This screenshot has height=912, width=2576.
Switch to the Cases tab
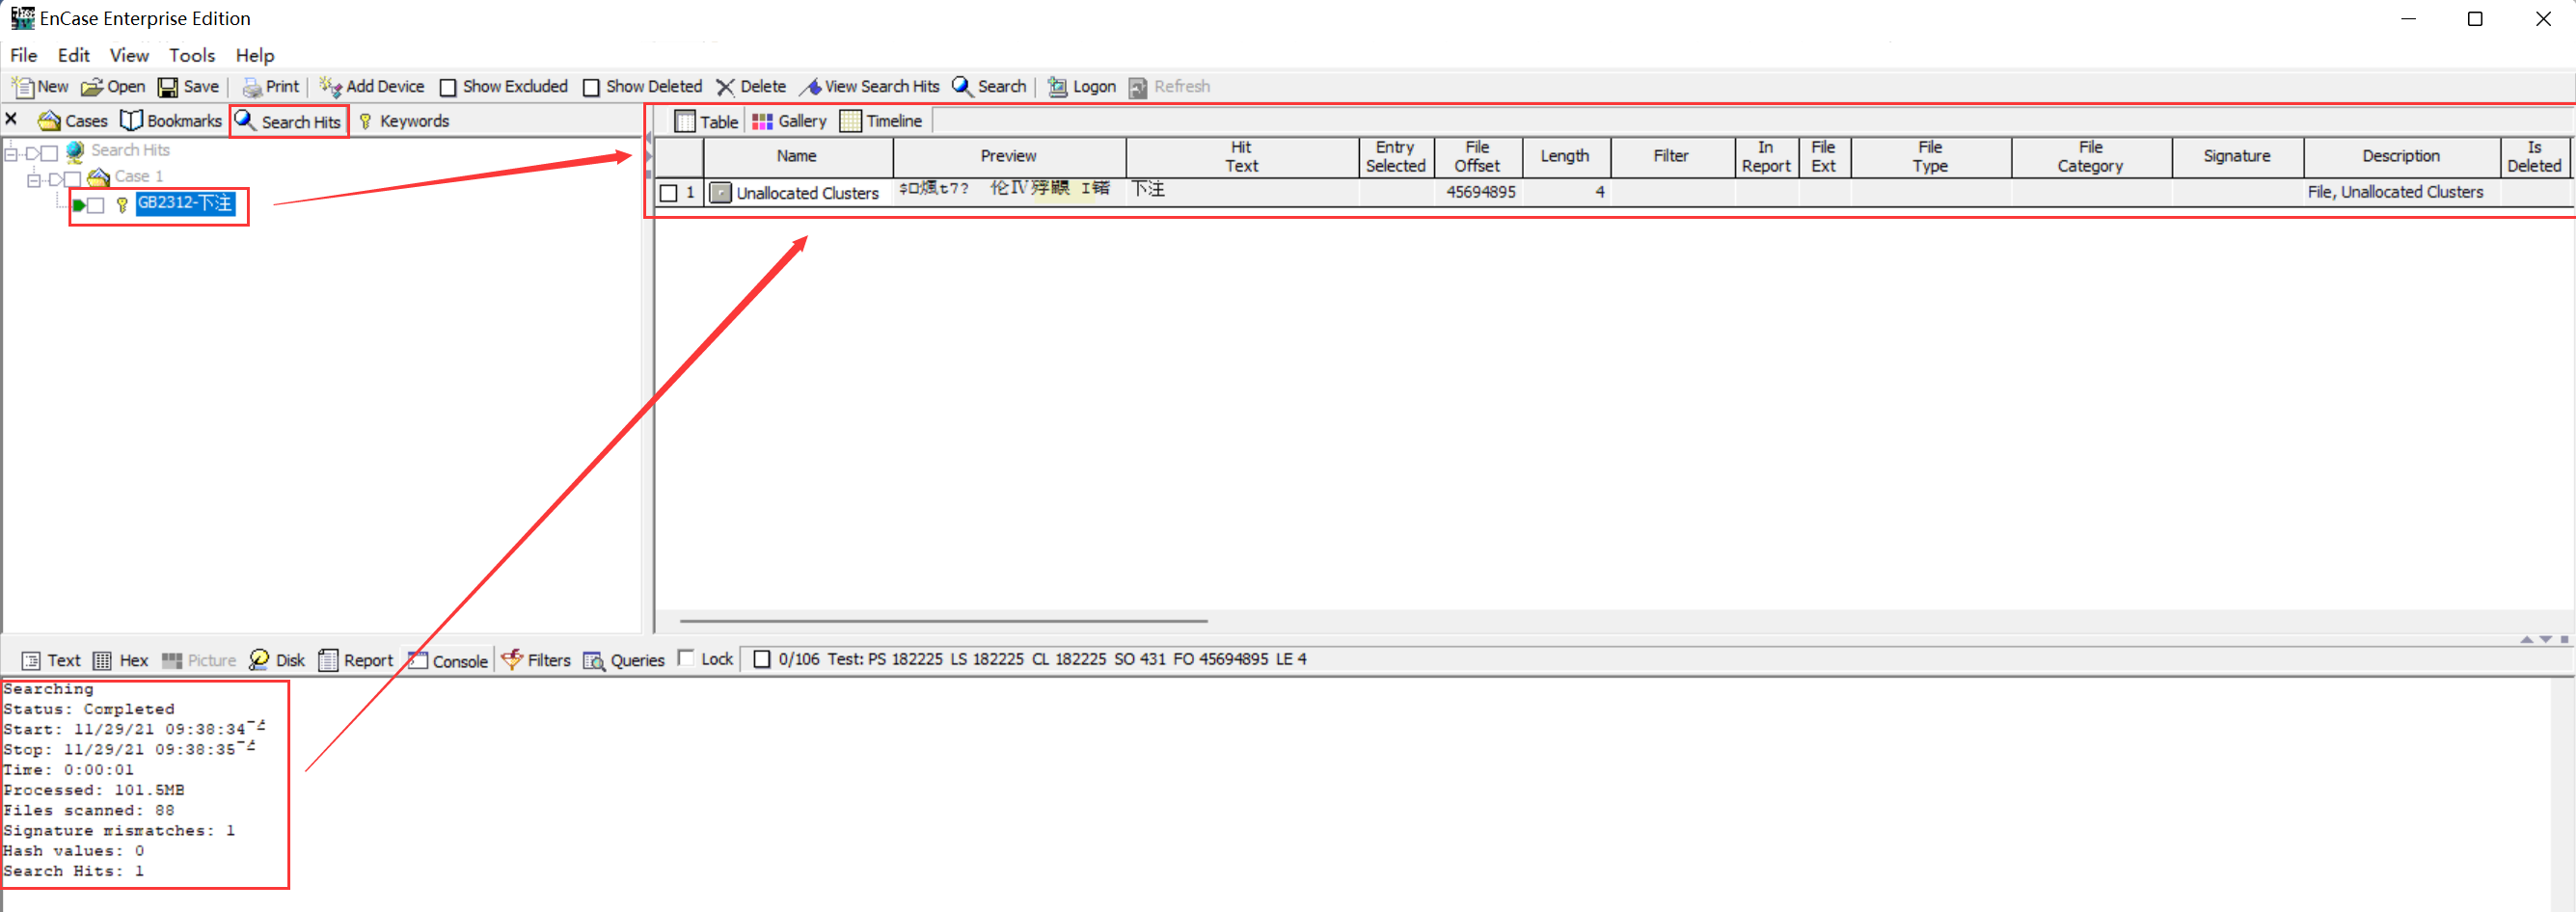pyautogui.click(x=72, y=121)
